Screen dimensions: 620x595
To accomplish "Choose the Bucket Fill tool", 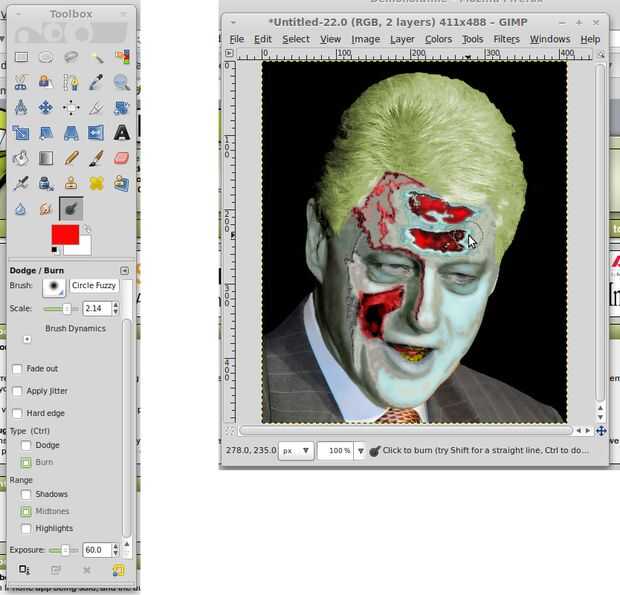I will coord(21,158).
